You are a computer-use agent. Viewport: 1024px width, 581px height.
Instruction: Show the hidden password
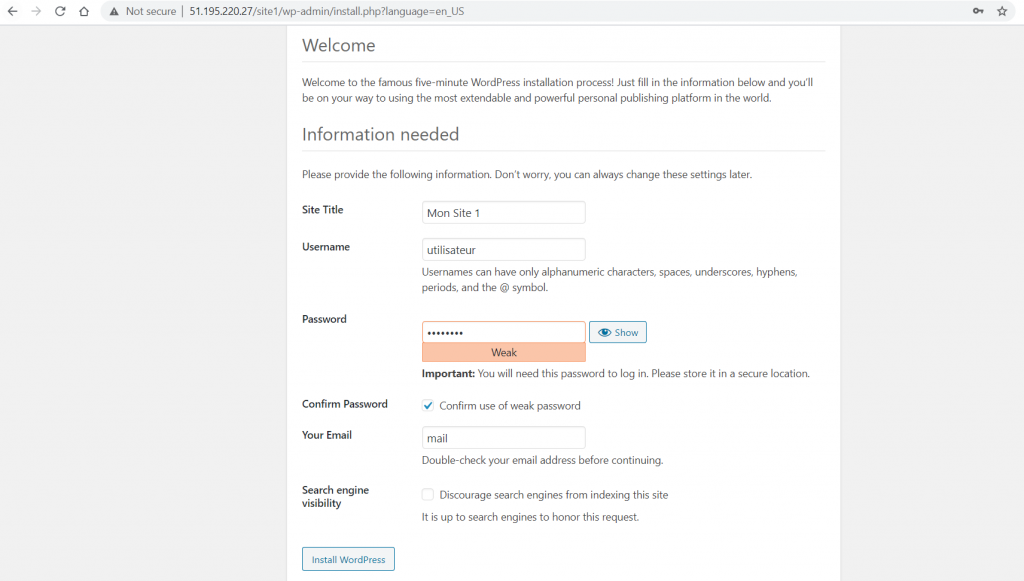pyautogui.click(x=618, y=332)
